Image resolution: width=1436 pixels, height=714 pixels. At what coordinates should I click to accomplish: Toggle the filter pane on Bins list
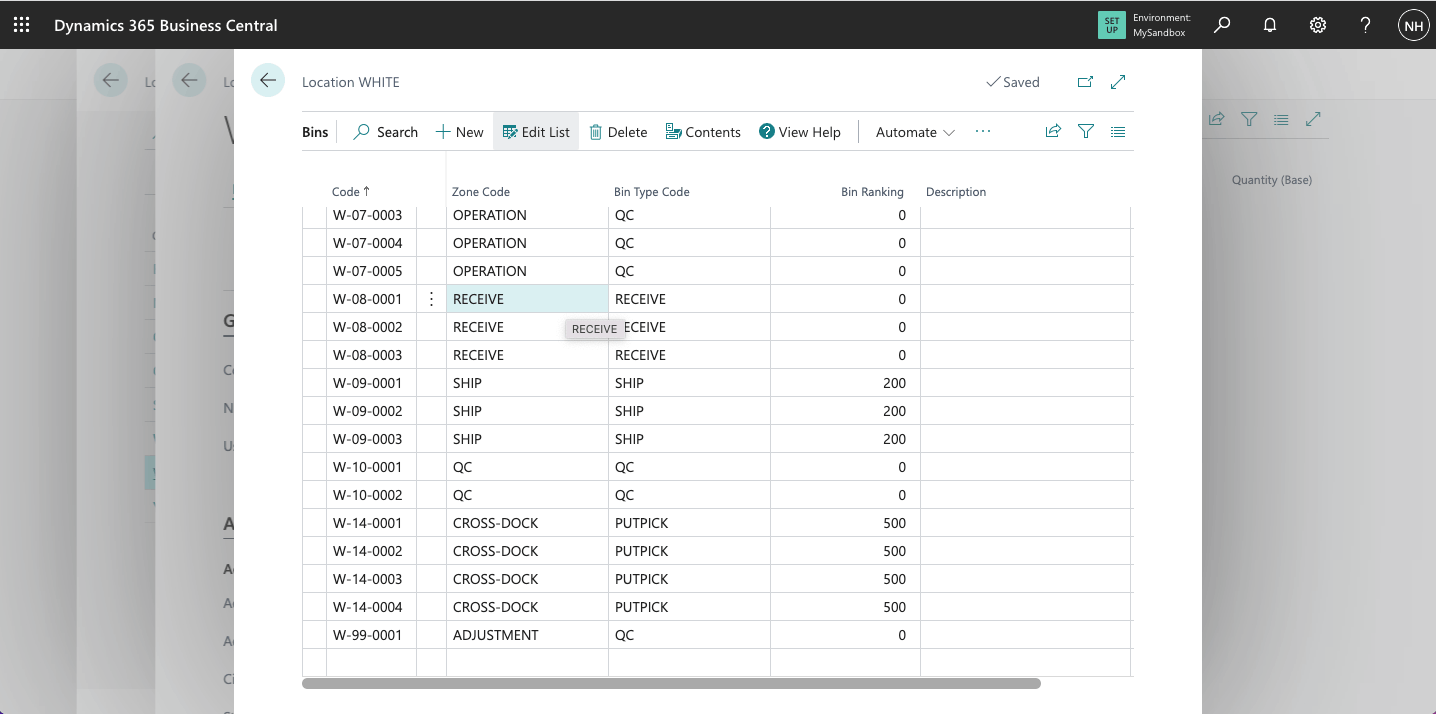[x=1086, y=131]
